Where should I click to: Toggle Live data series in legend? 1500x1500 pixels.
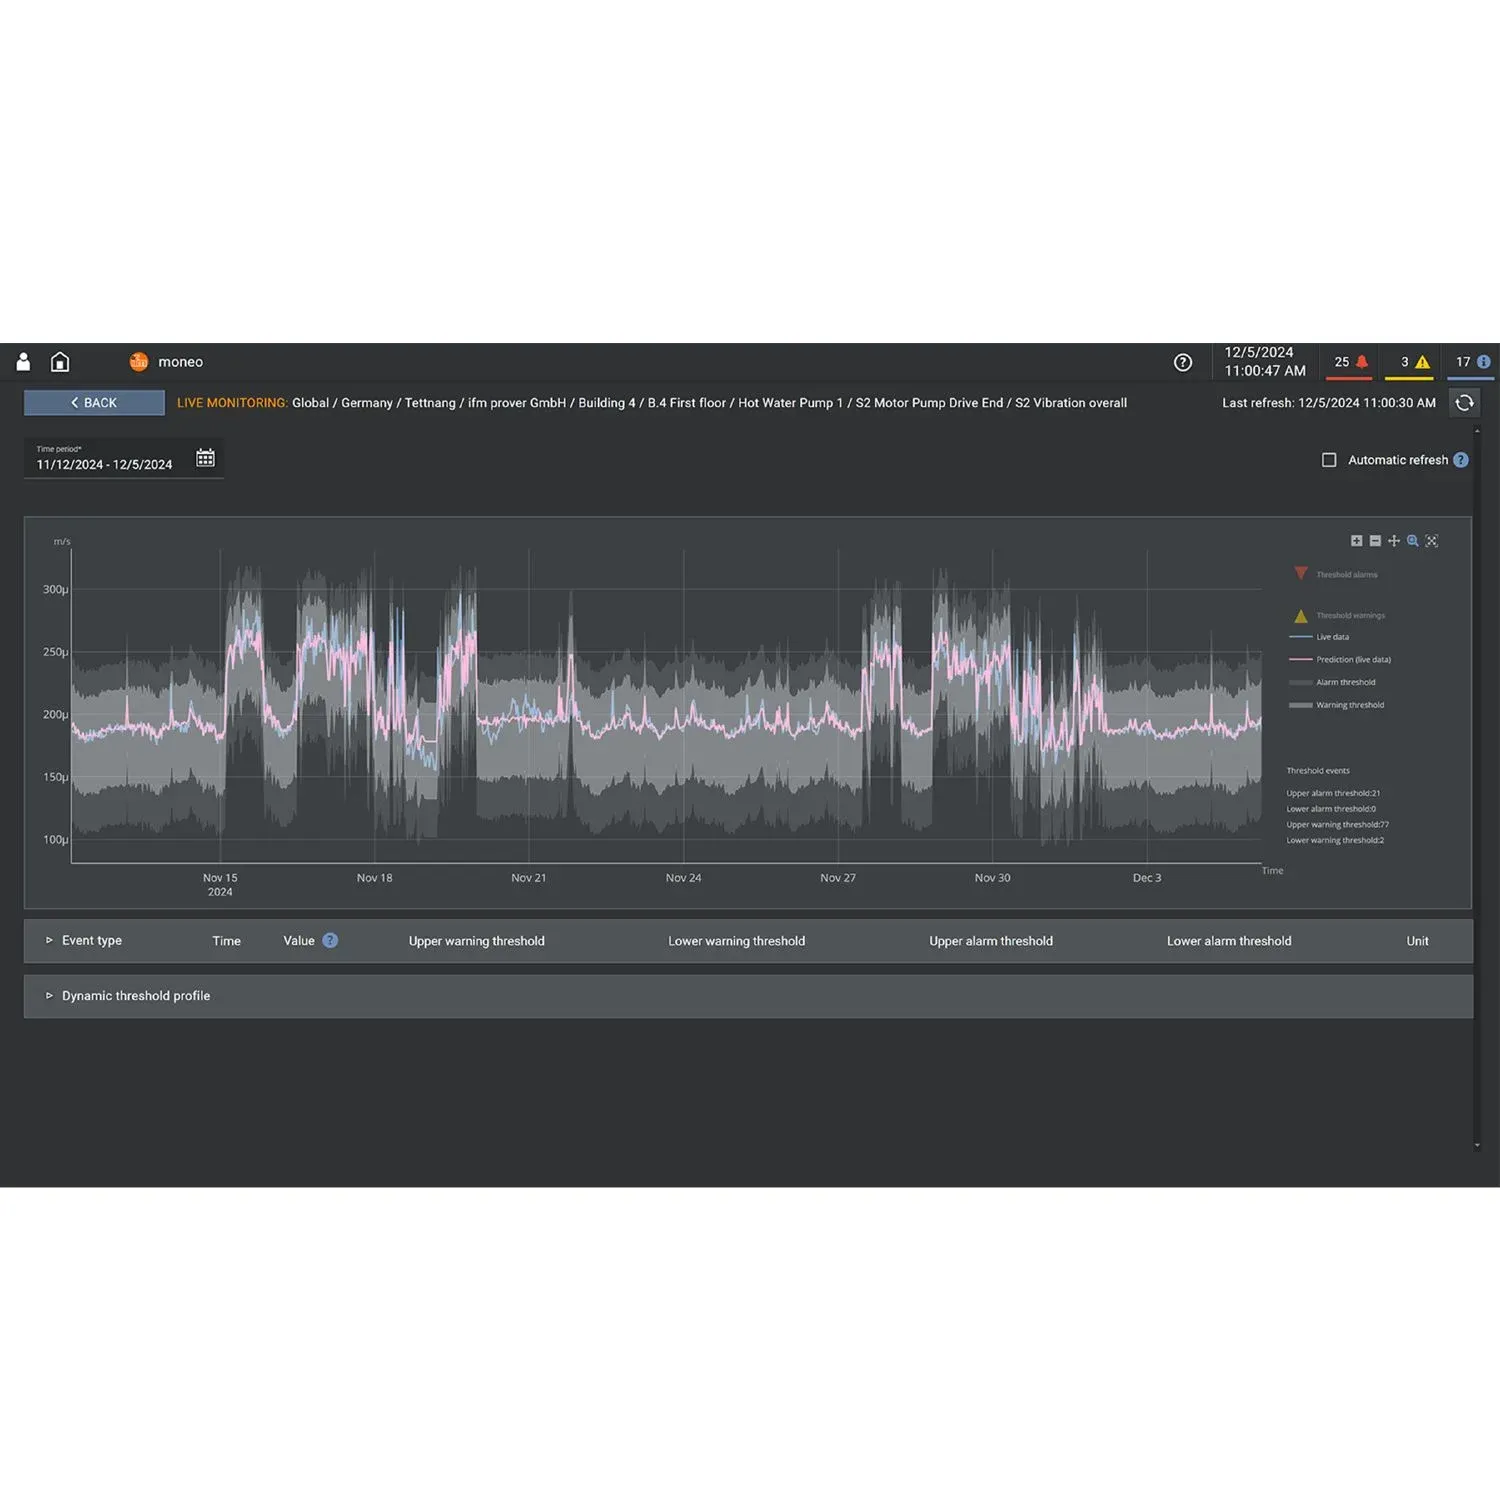click(x=1332, y=637)
